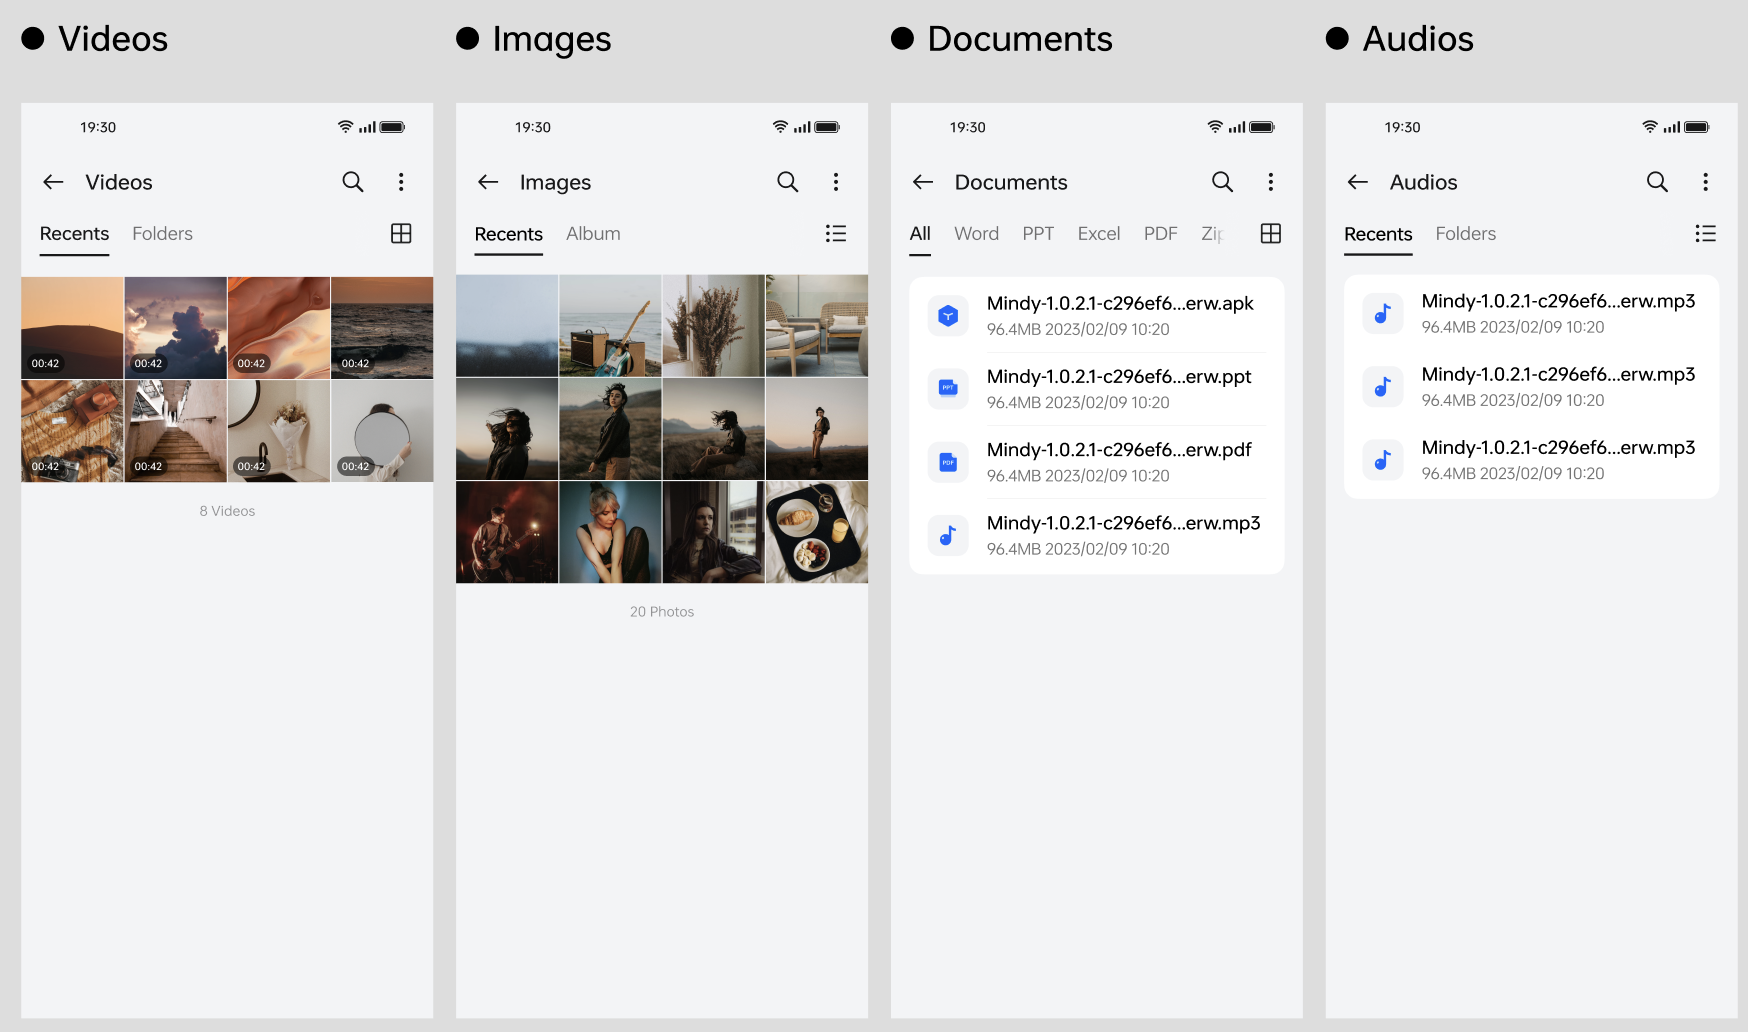Image resolution: width=1748 pixels, height=1032 pixels.
Task: Search within the Audios screen
Action: pyautogui.click(x=1657, y=182)
